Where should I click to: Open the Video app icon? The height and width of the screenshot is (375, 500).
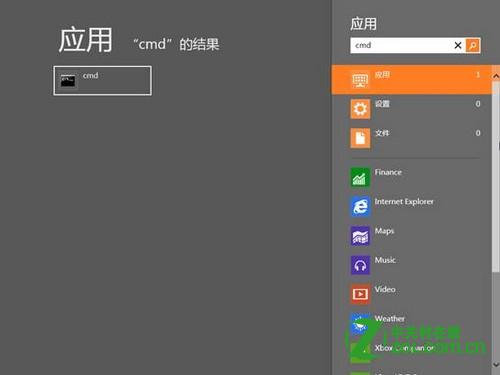pyautogui.click(x=360, y=294)
